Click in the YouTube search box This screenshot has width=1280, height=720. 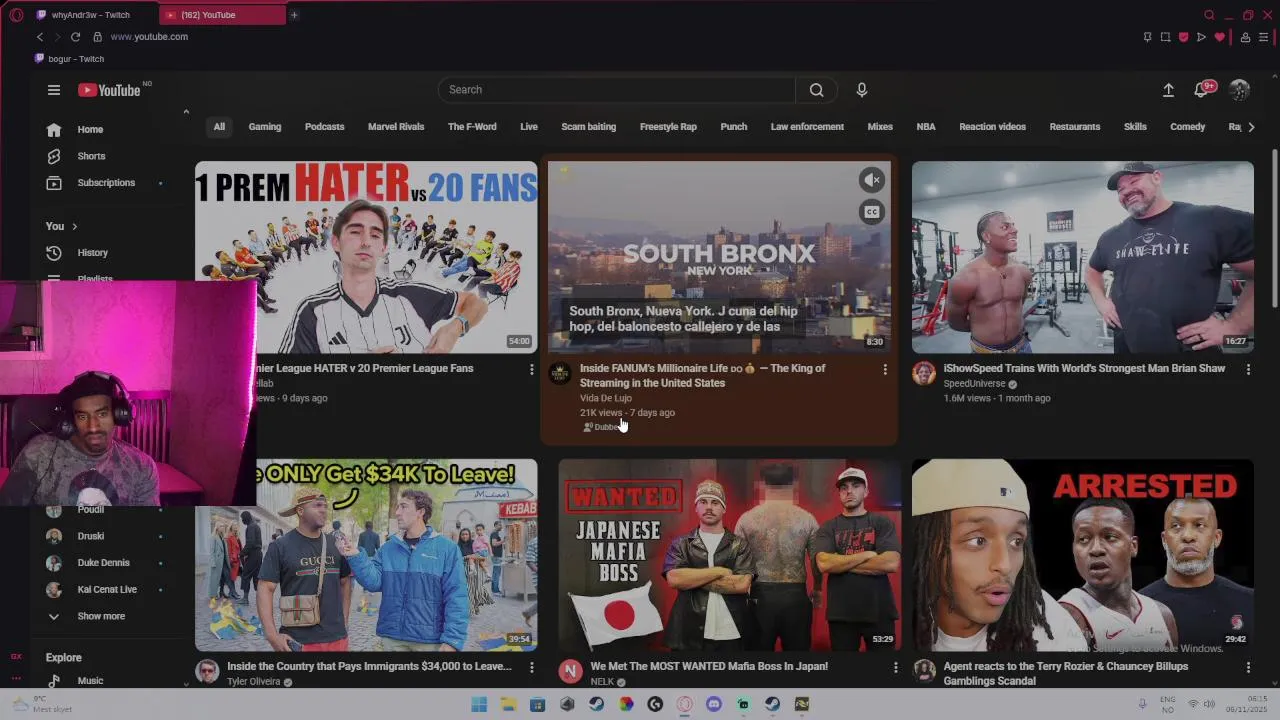coord(616,90)
